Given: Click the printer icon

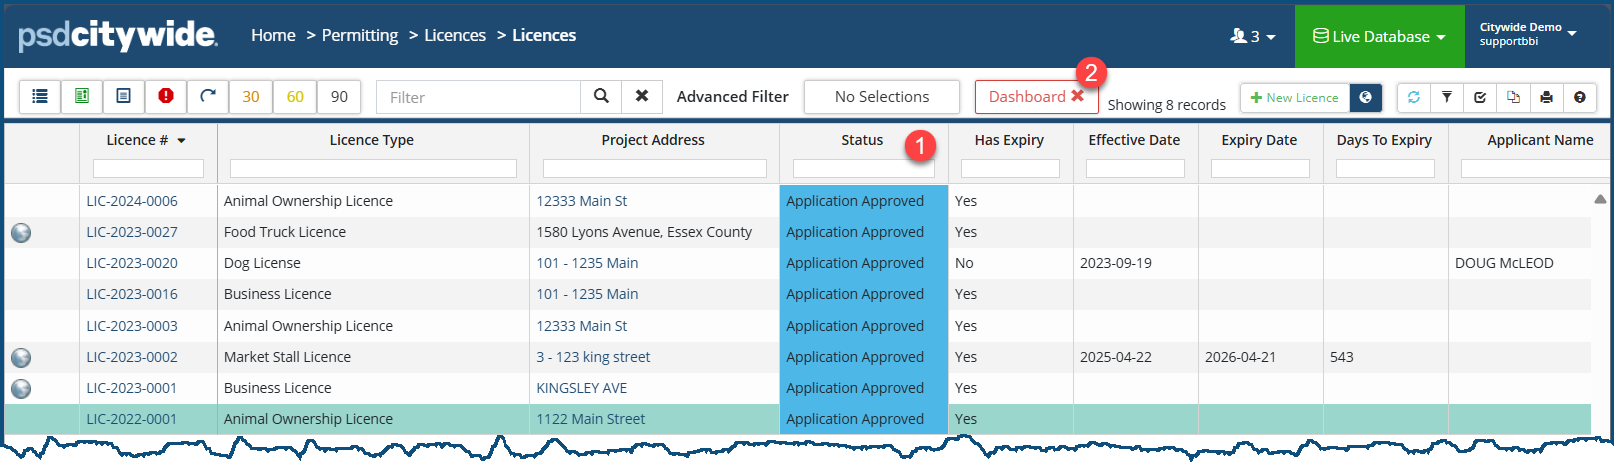Looking at the screenshot, I should point(1547,98).
